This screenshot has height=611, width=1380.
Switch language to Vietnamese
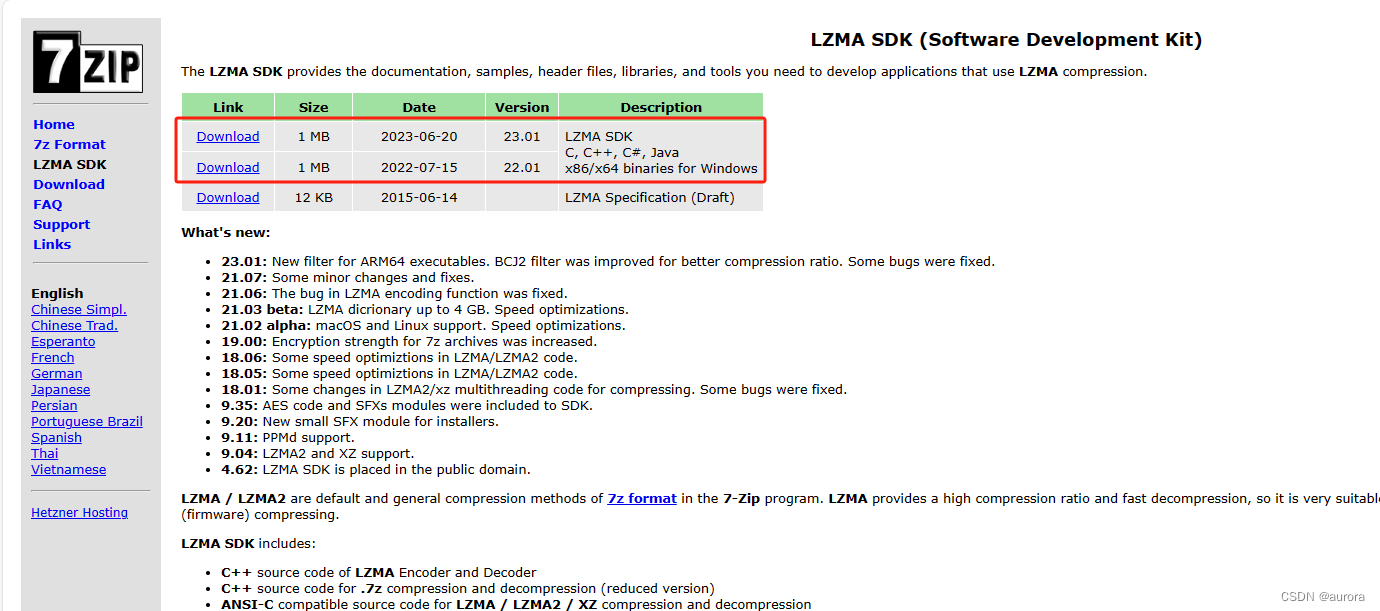[x=68, y=469]
